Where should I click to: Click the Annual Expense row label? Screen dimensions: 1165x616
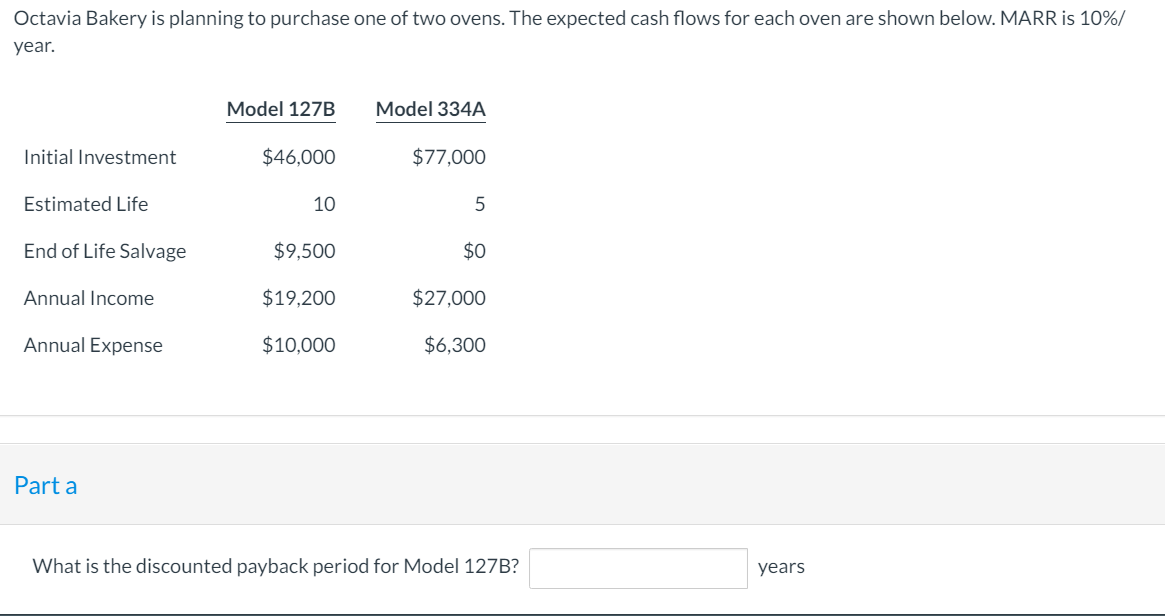click(93, 345)
